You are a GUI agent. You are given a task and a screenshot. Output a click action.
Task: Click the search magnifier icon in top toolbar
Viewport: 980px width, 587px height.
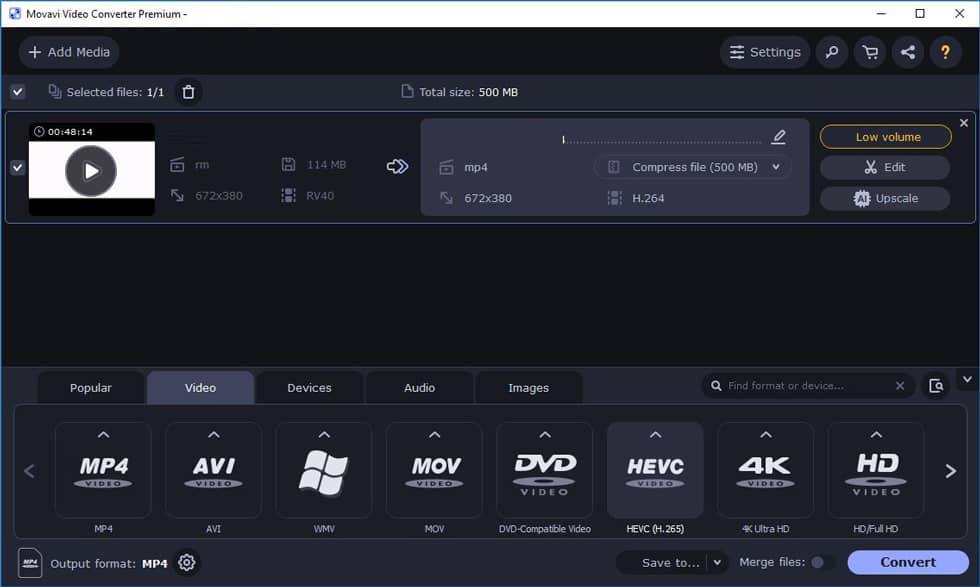coord(831,52)
